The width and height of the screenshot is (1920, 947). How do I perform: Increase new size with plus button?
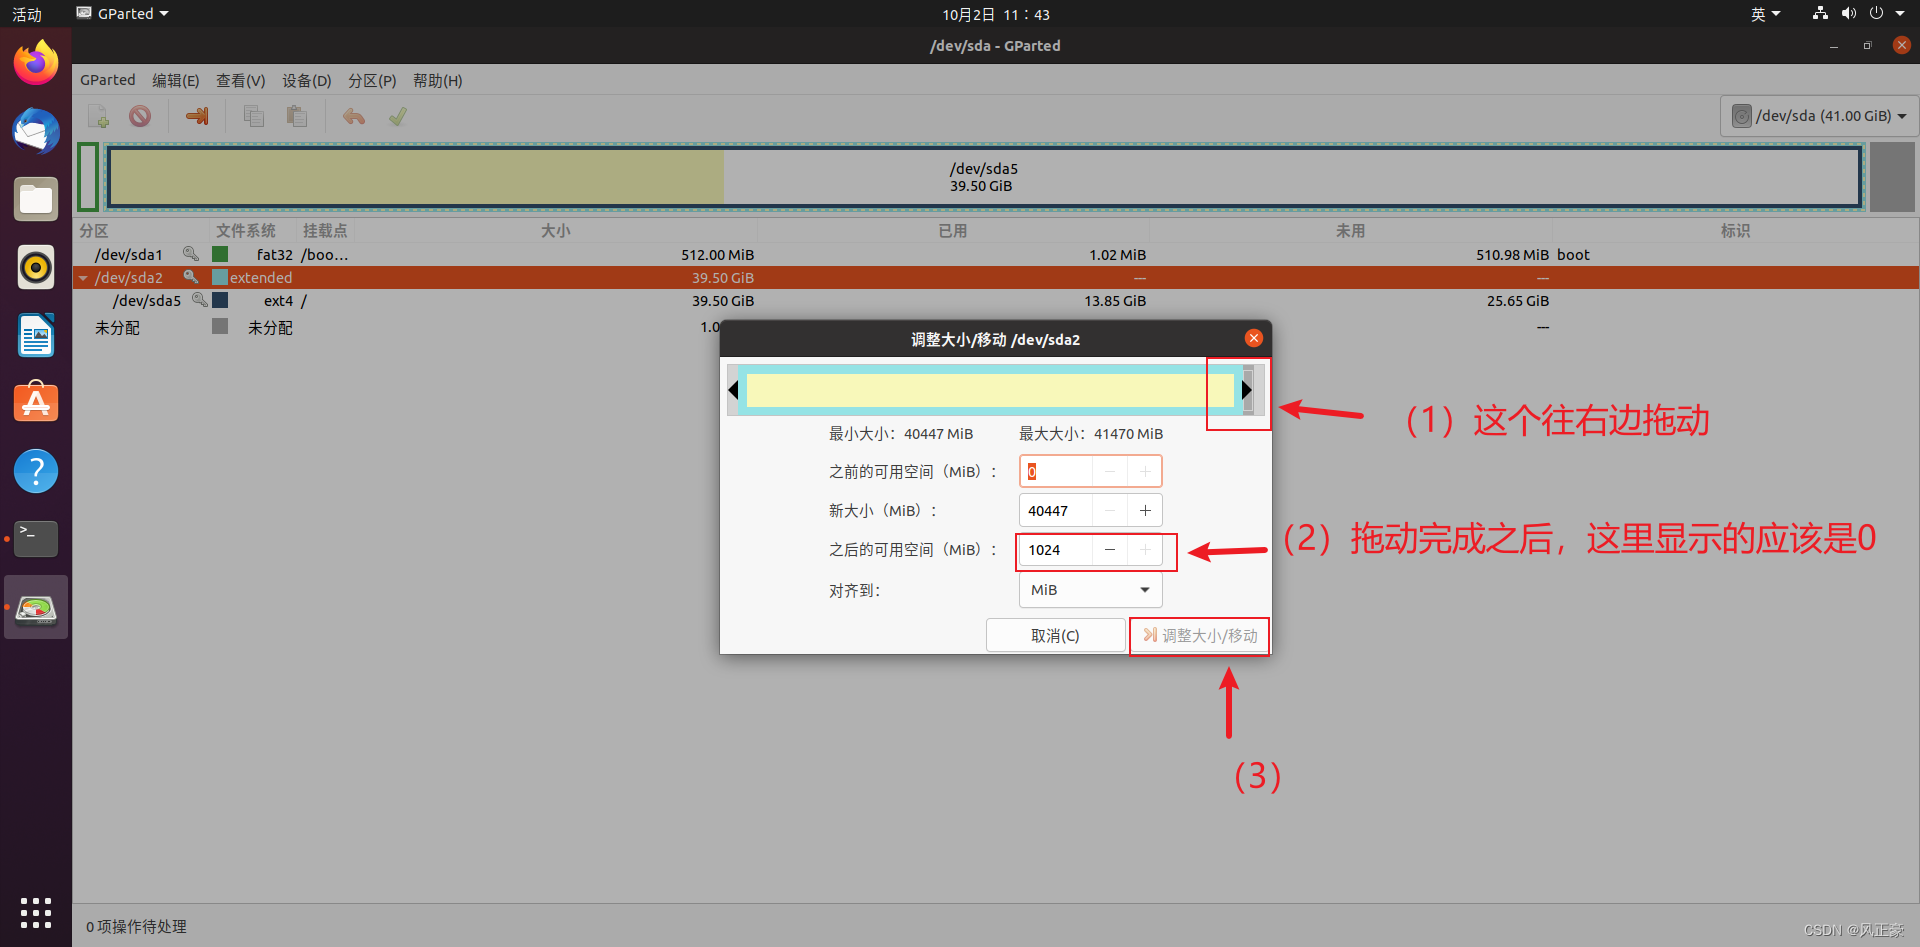click(1145, 510)
